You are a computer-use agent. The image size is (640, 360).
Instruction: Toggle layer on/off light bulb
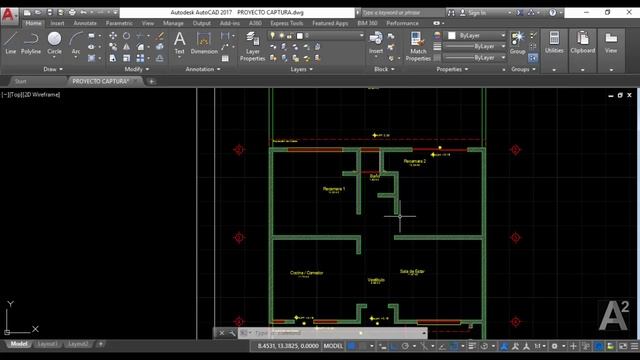[x=273, y=36]
